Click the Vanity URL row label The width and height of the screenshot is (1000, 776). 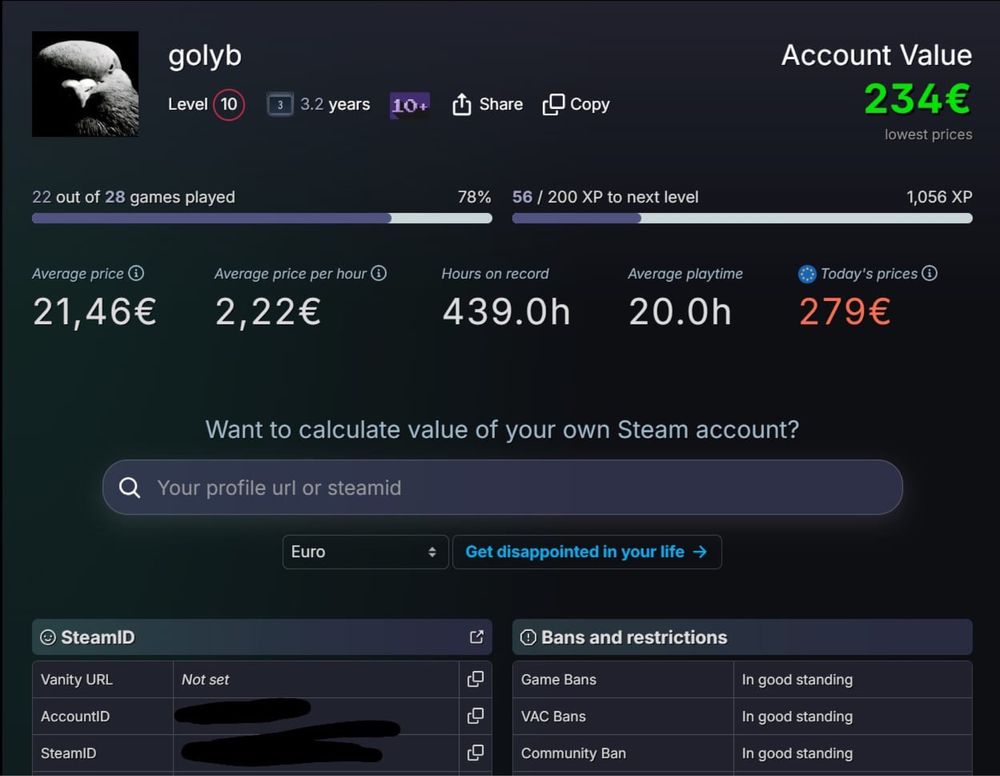coord(77,680)
